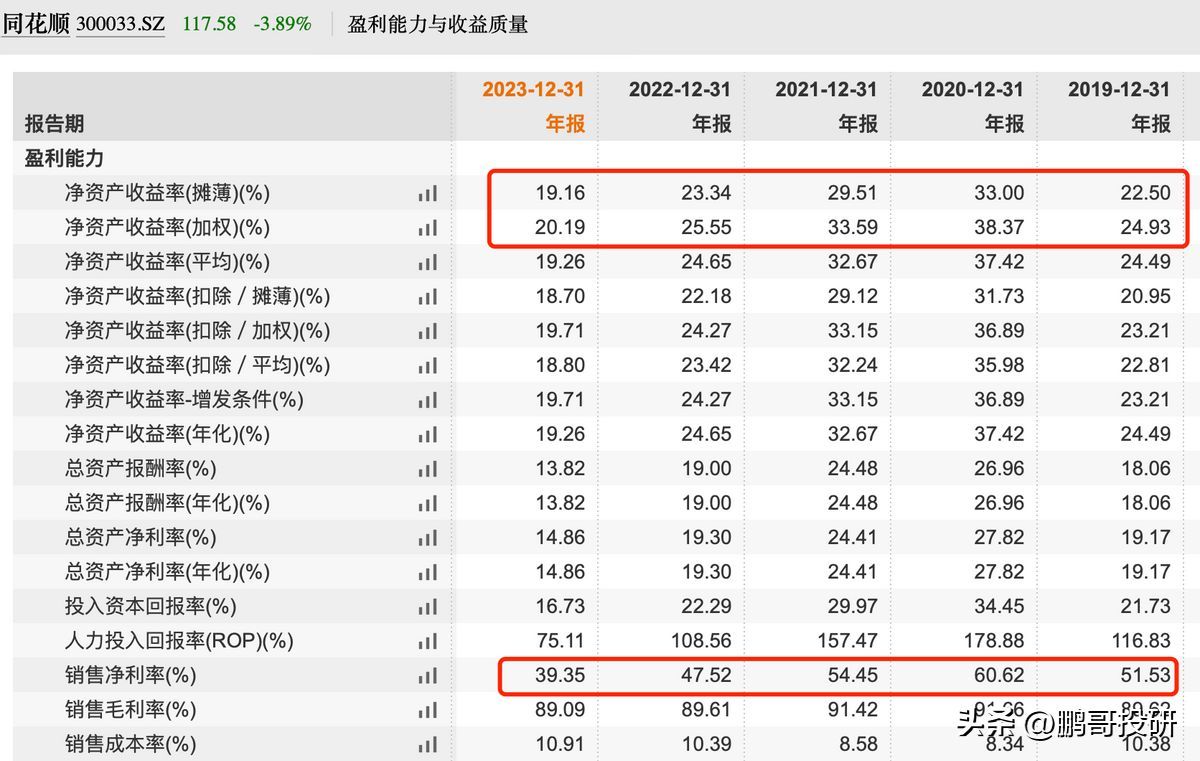Select the 2022-12-31 report column header
Screen dimensions: 1200x761
(679, 106)
